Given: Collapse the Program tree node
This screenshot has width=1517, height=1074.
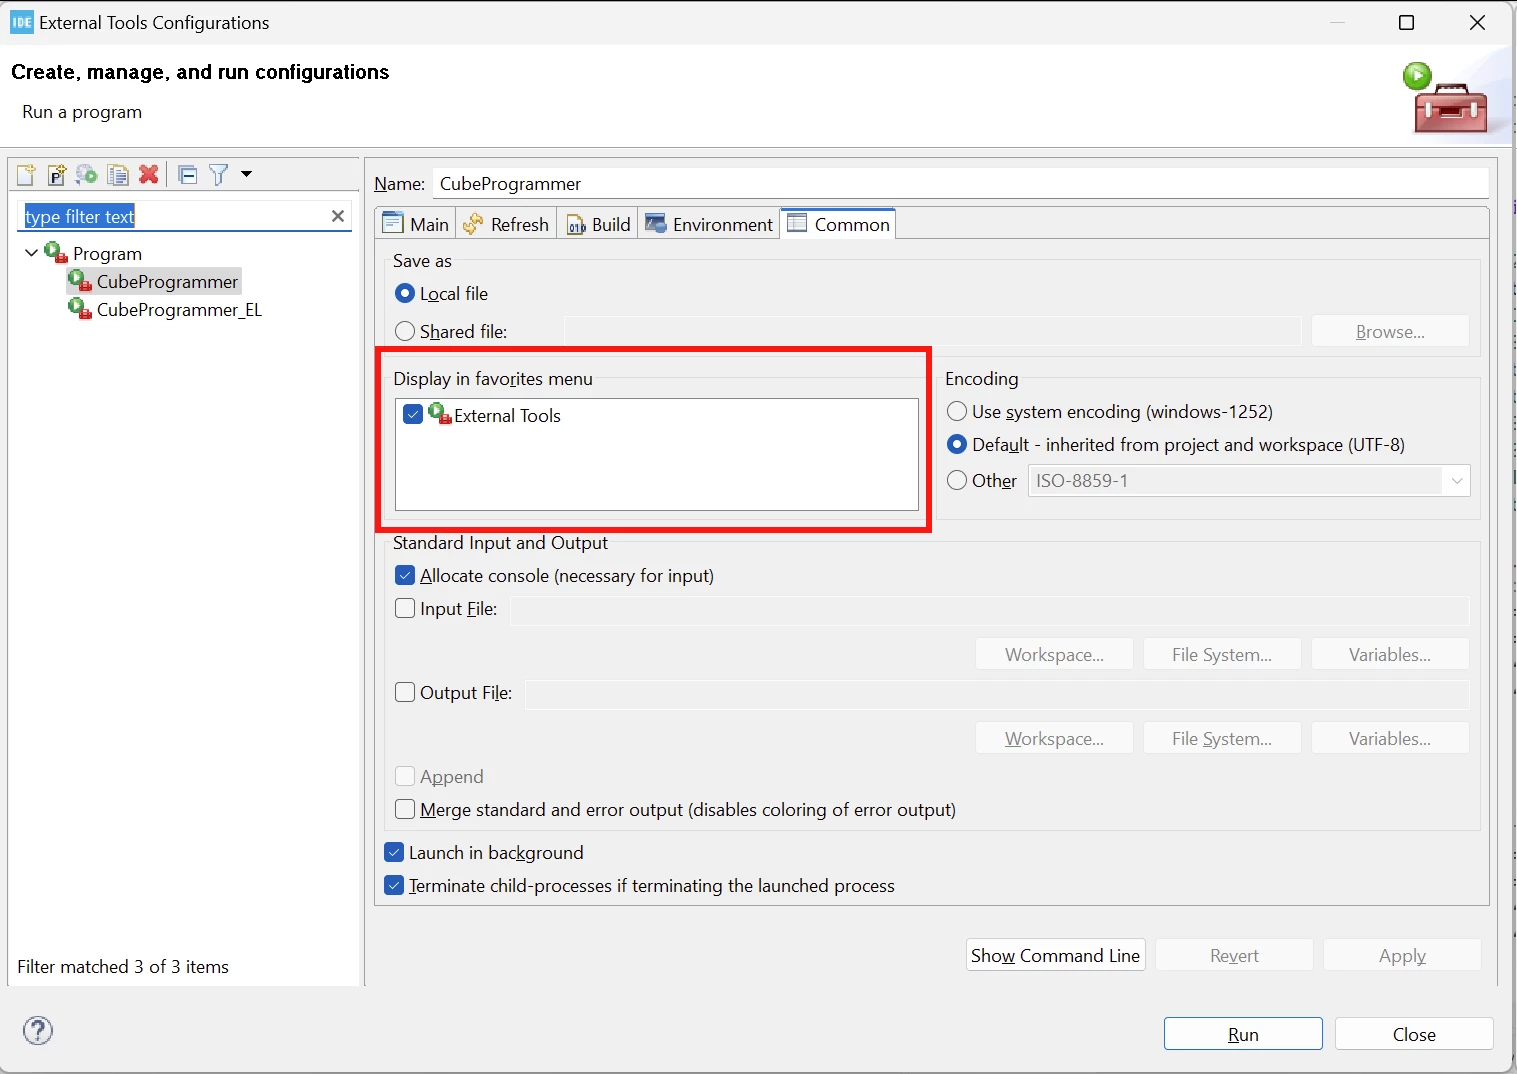Looking at the screenshot, I should [x=31, y=253].
